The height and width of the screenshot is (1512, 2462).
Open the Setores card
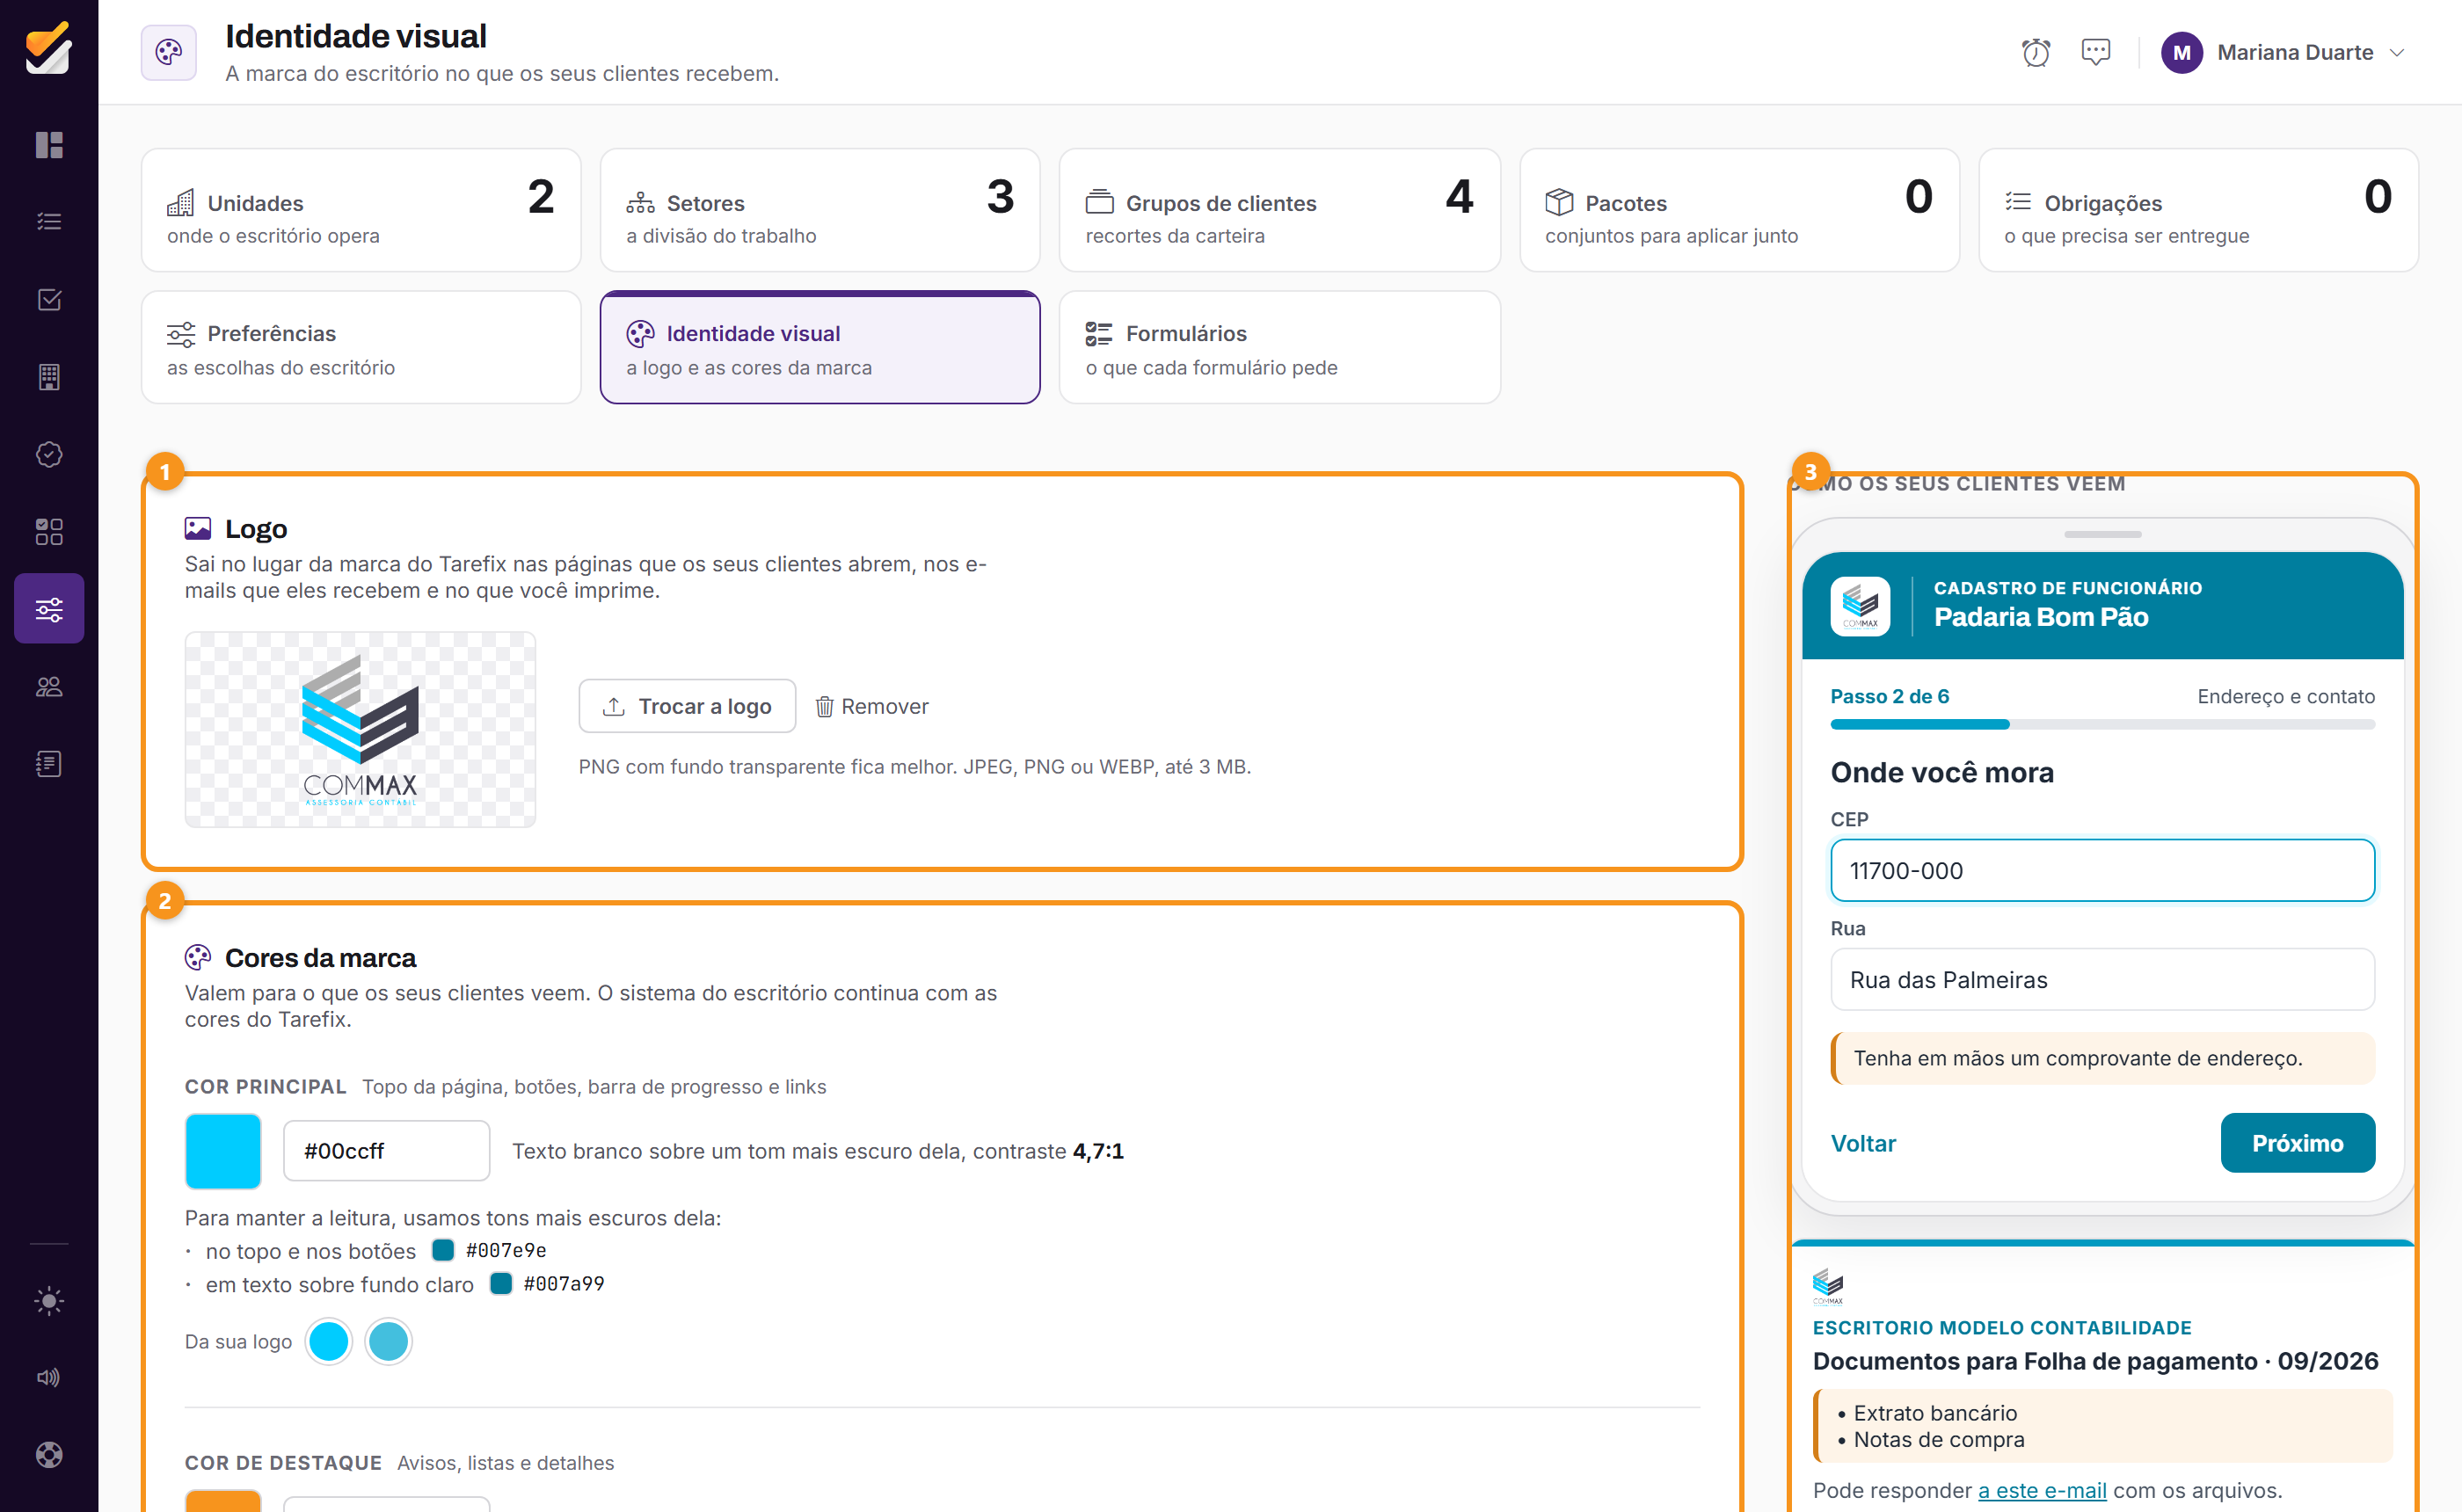[x=820, y=210]
